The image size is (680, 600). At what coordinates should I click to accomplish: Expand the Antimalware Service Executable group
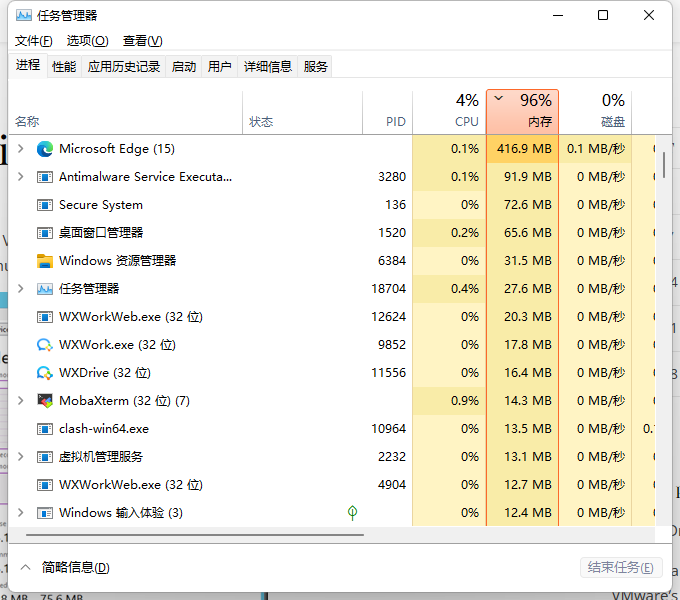(x=20, y=177)
